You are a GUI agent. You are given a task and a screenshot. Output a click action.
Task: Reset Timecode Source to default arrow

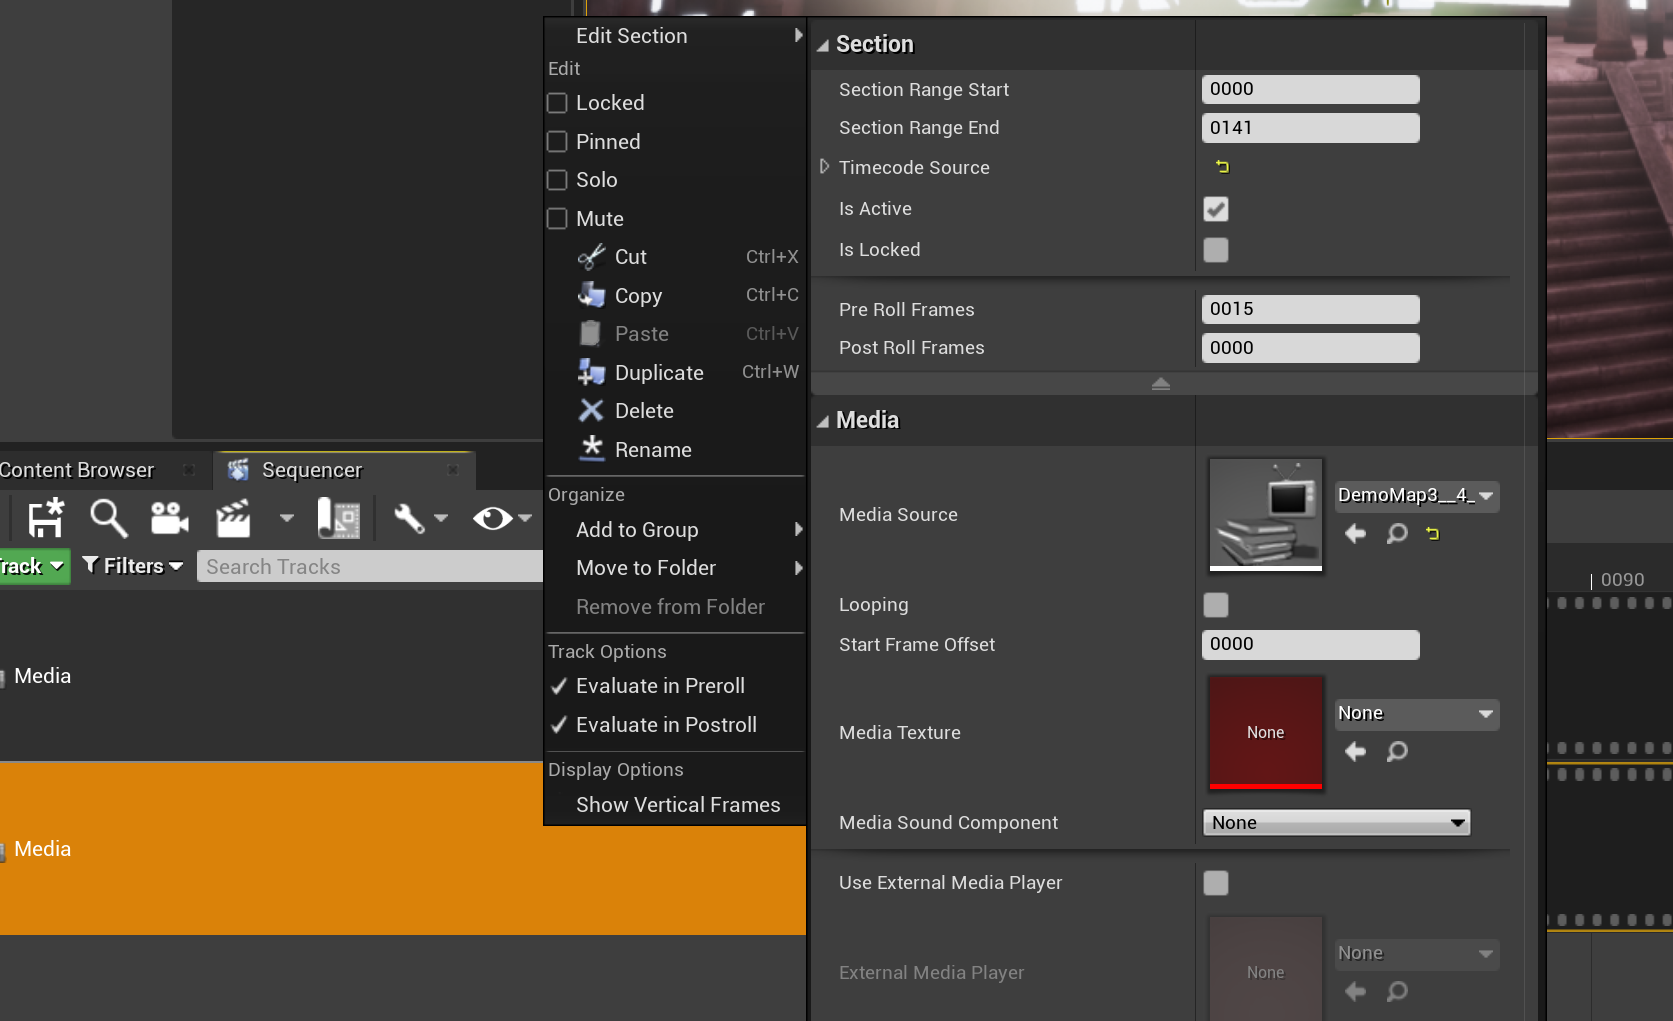[1222, 167]
